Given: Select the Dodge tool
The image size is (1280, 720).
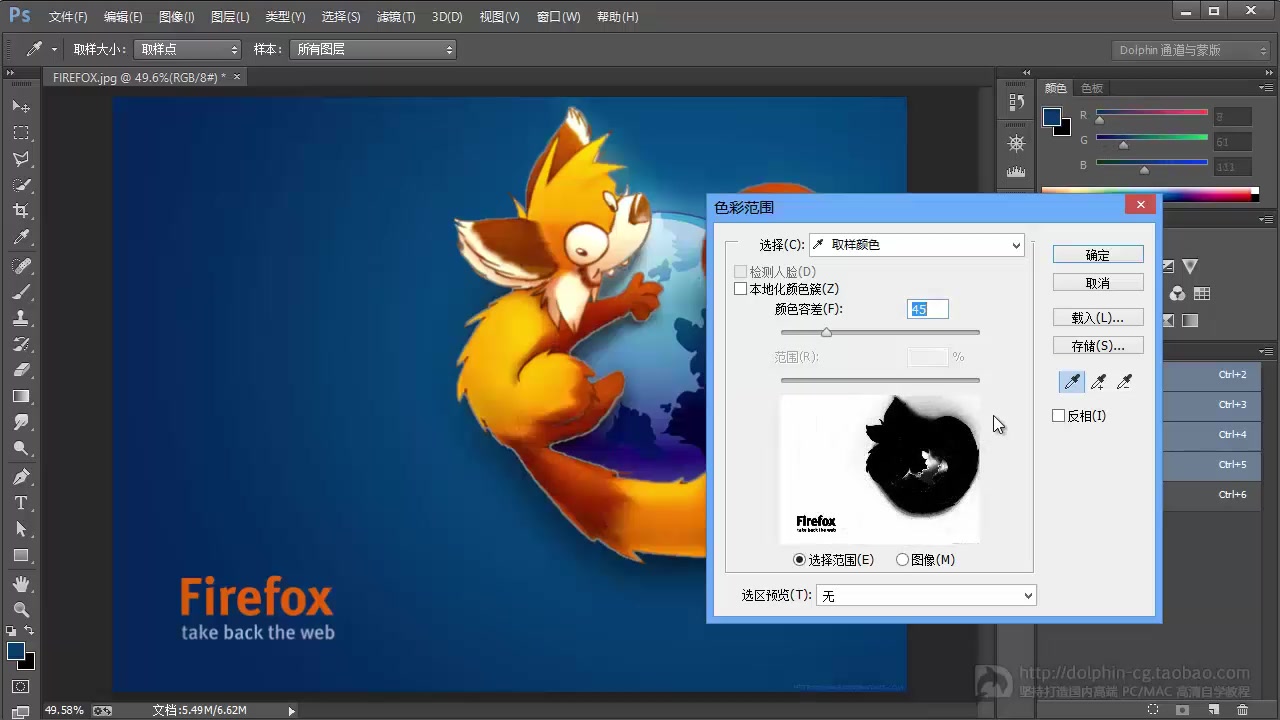Looking at the screenshot, I should point(21,448).
